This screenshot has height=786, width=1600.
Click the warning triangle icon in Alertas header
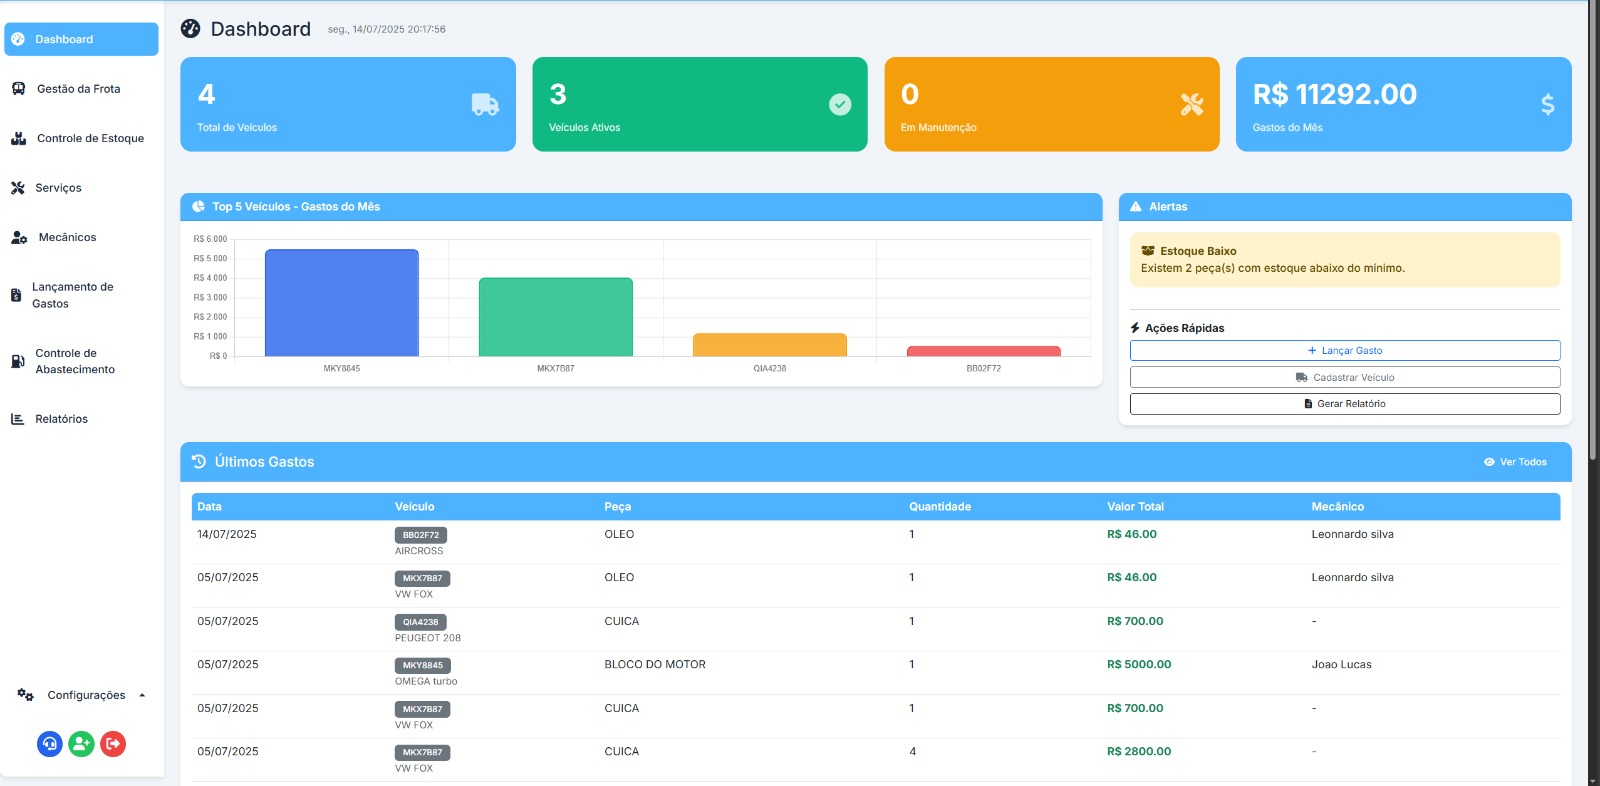[x=1136, y=207]
